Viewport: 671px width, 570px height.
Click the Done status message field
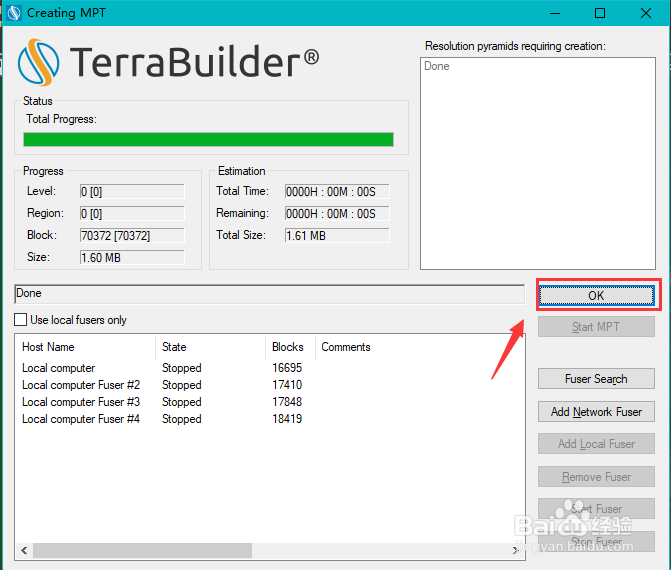(270, 294)
